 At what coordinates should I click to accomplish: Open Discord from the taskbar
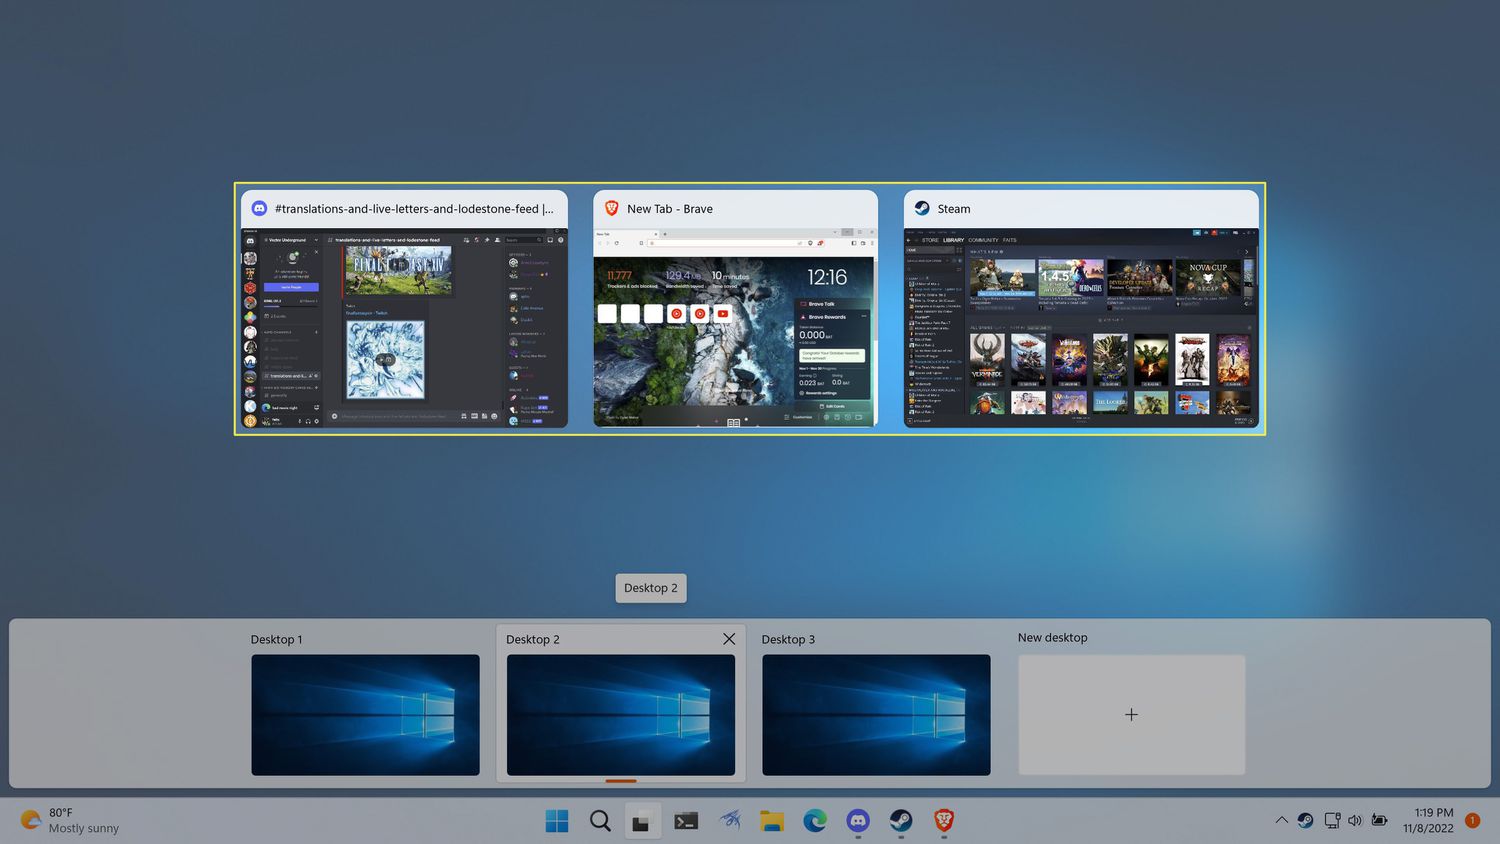(858, 821)
